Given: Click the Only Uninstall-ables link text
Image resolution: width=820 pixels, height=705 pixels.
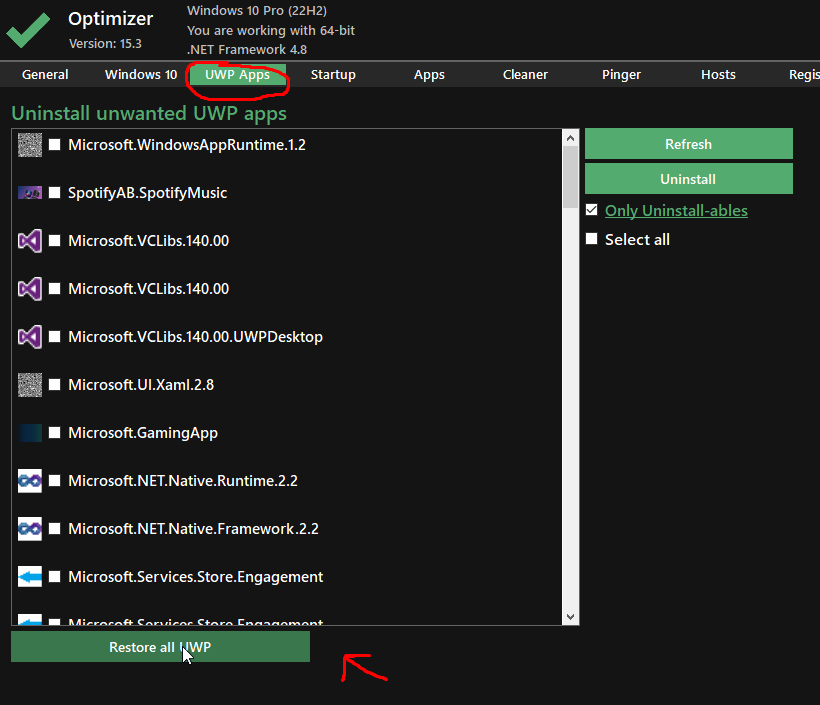Looking at the screenshot, I should 676,211.
